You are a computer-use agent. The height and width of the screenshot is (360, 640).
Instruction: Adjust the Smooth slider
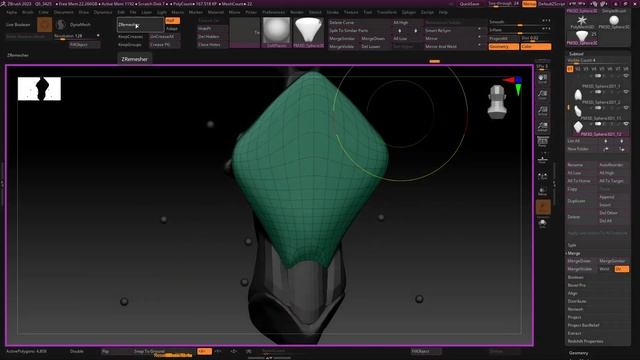click(x=520, y=22)
